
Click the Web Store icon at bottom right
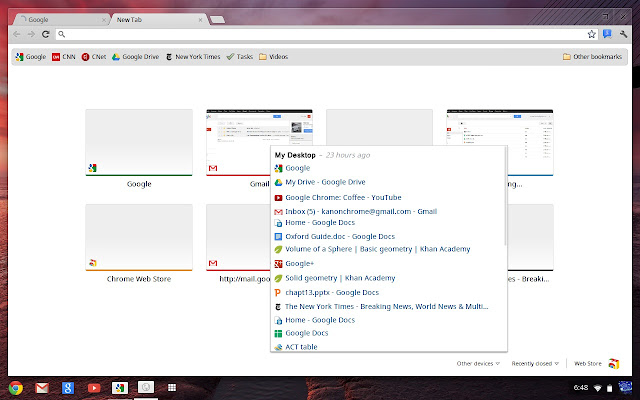click(x=614, y=363)
